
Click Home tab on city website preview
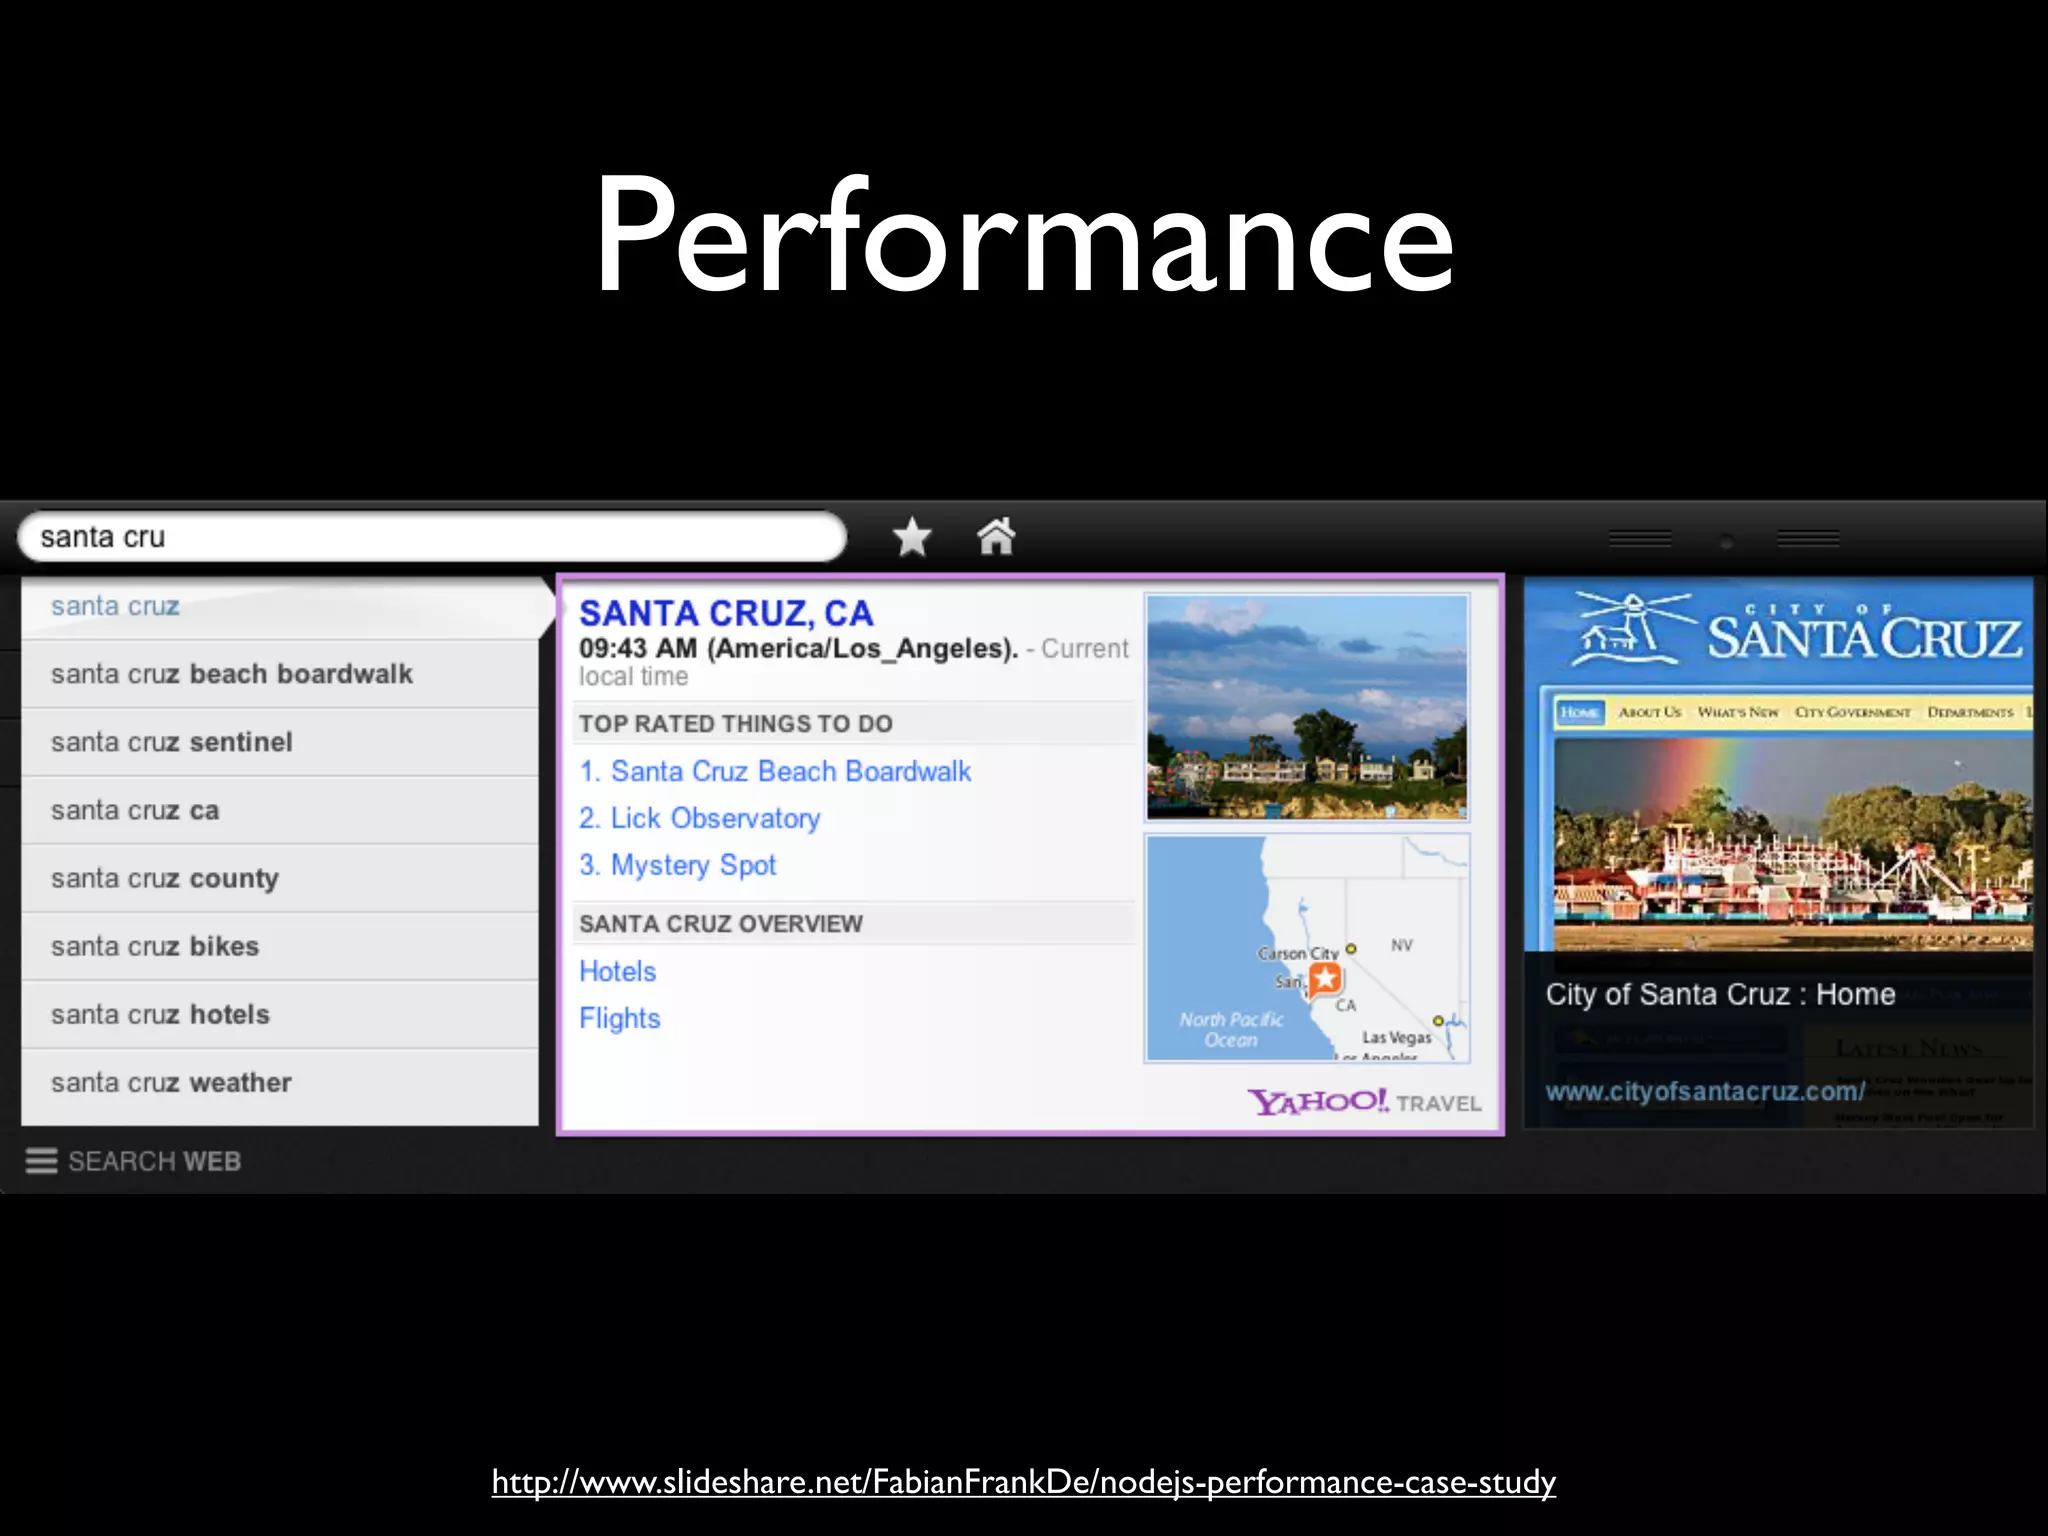[1579, 712]
